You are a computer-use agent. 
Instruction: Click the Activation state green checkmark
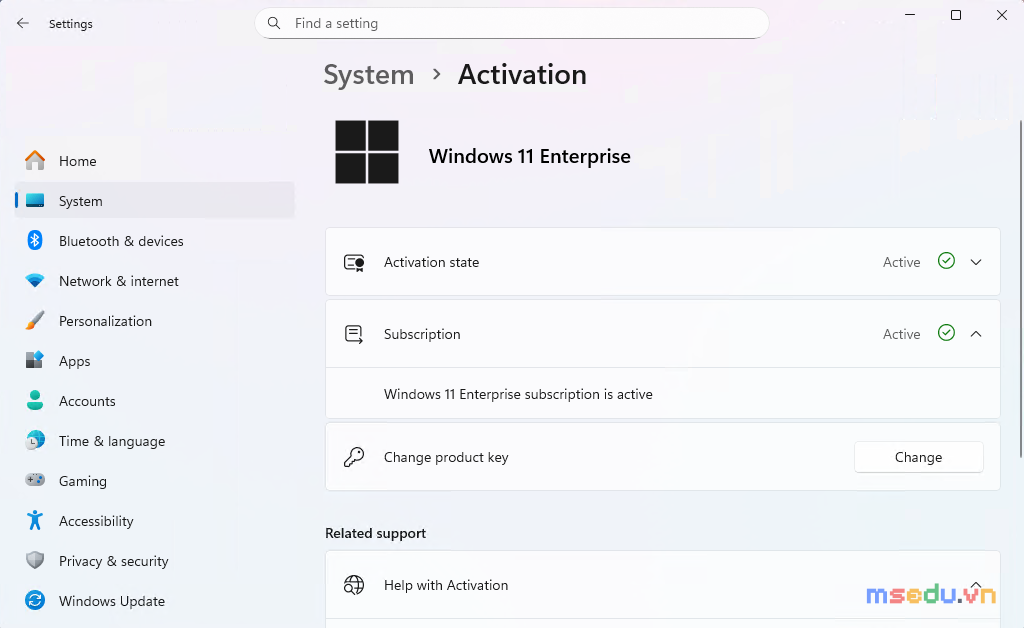tap(946, 261)
